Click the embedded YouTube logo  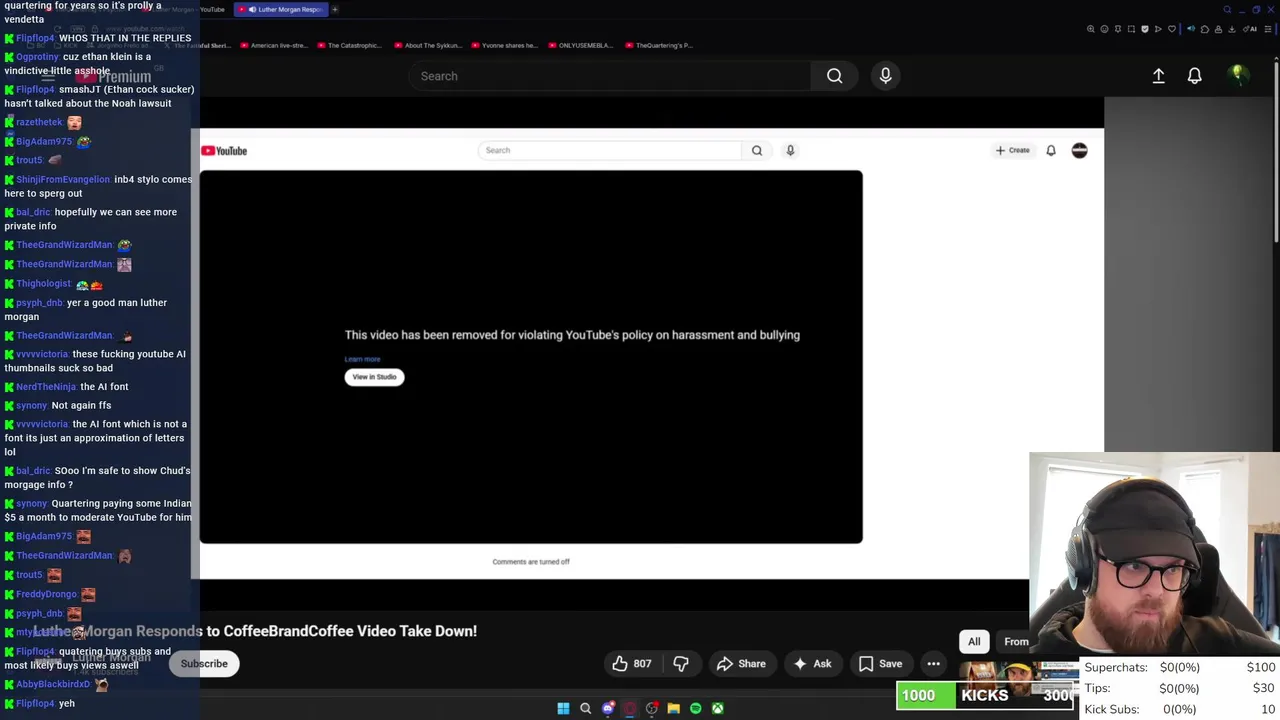click(224, 151)
